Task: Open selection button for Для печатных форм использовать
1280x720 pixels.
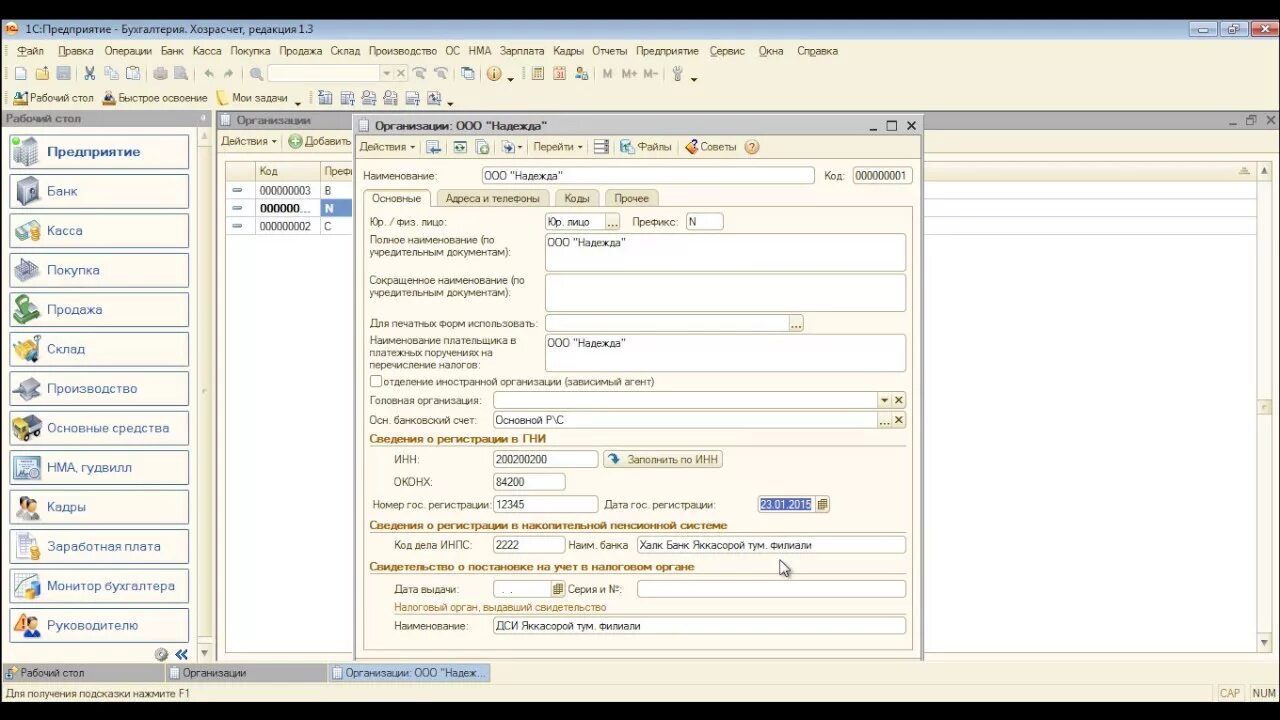Action: (796, 324)
